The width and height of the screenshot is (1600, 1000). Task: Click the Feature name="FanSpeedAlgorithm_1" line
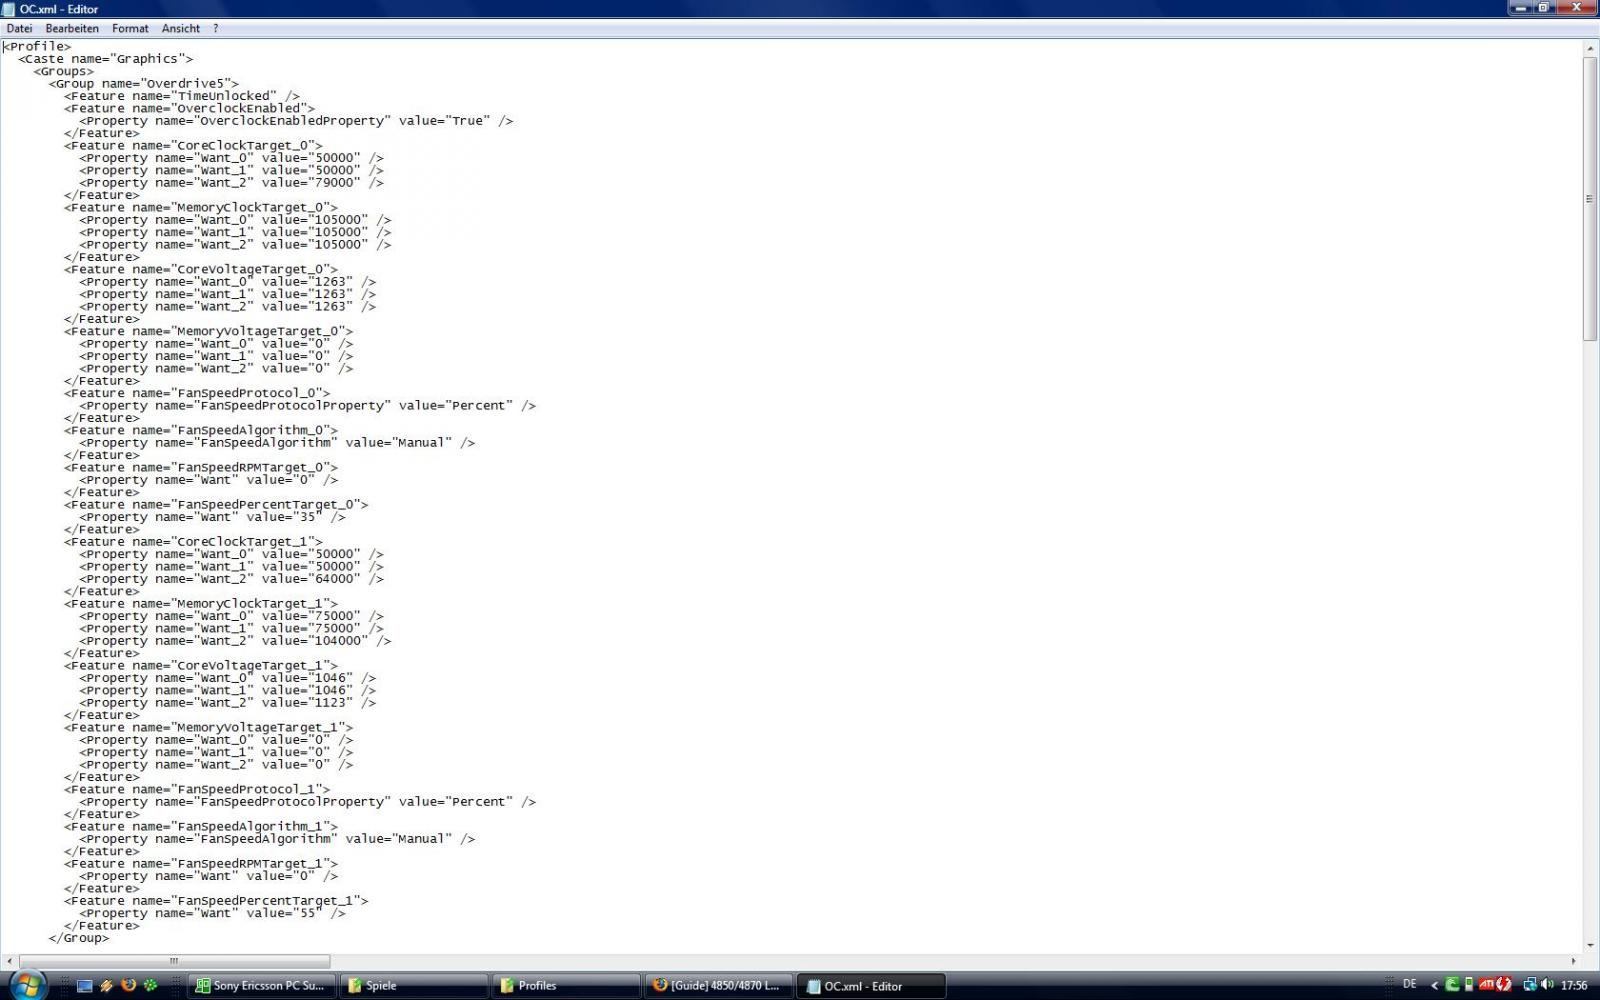201,827
